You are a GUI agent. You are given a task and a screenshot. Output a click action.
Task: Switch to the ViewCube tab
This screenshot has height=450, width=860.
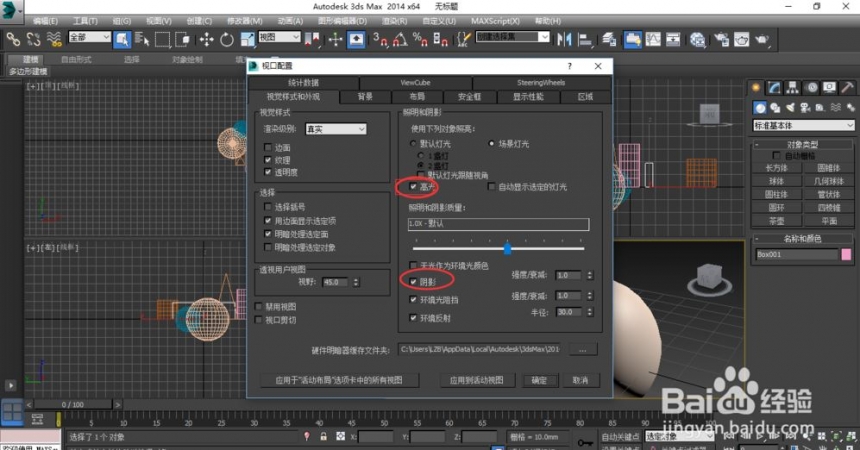(415, 82)
